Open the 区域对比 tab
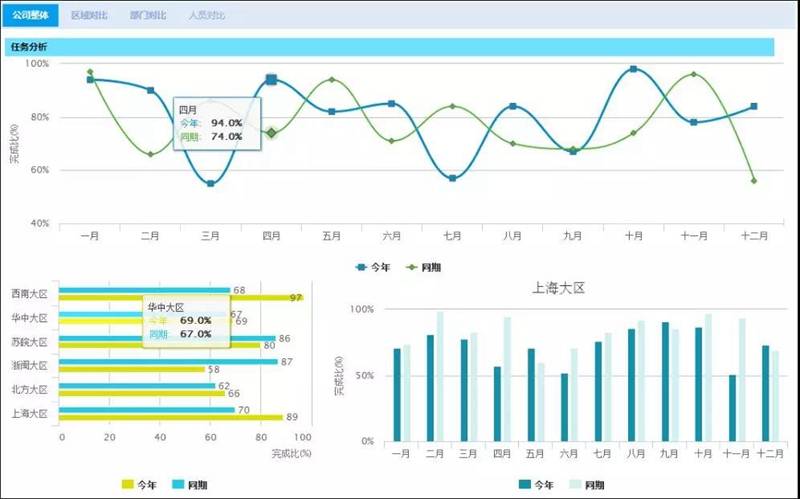 [89, 16]
